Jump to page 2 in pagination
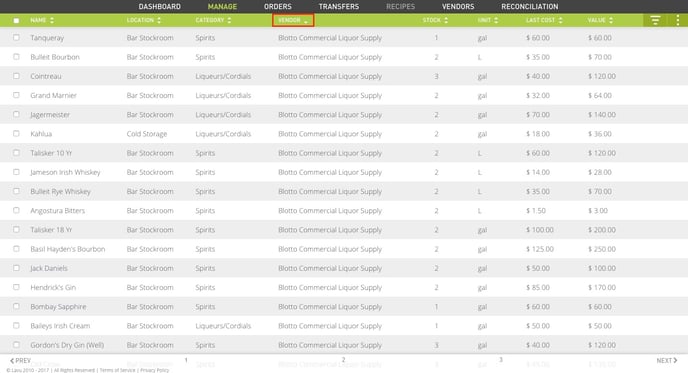This screenshot has width=688, height=373. (344, 360)
